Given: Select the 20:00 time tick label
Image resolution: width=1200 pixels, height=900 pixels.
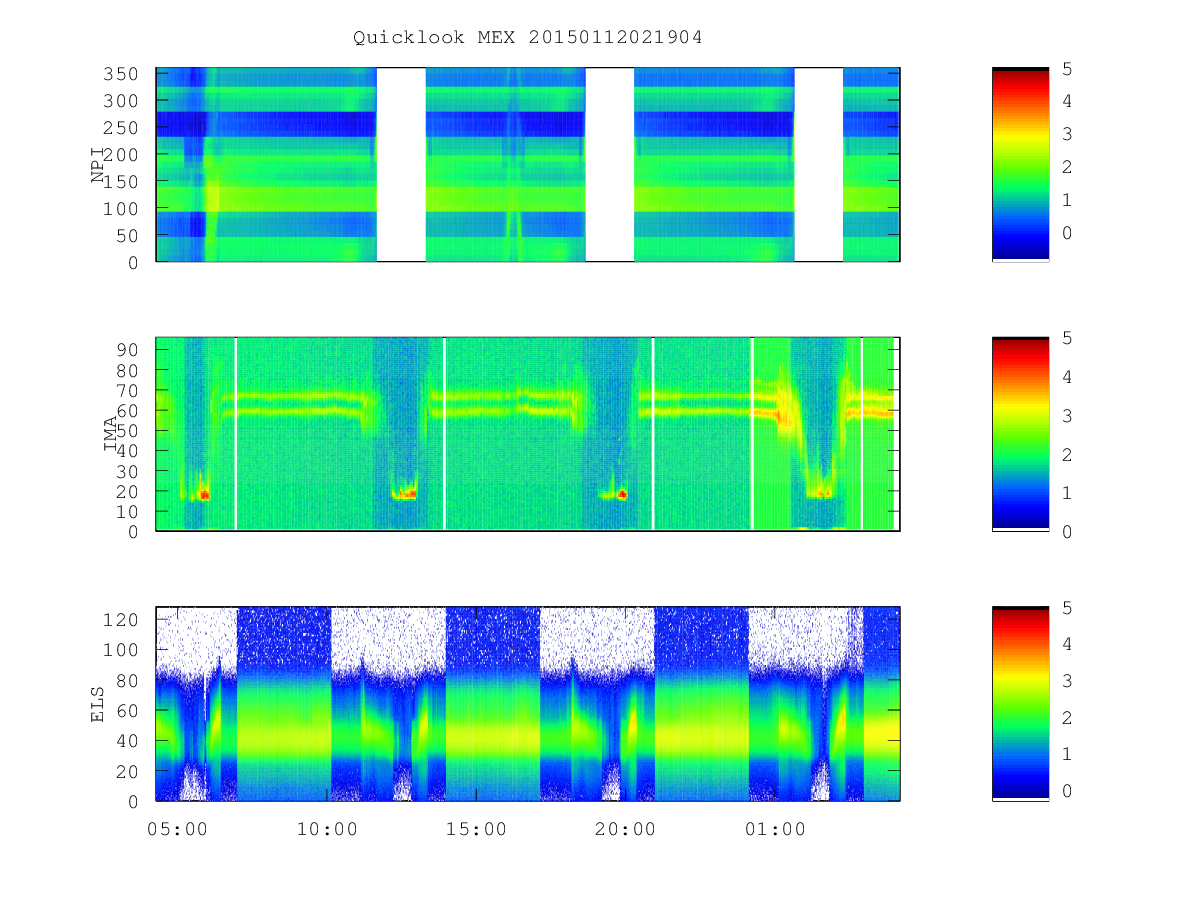Looking at the screenshot, I should pyautogui.click(x=624, y=829).
